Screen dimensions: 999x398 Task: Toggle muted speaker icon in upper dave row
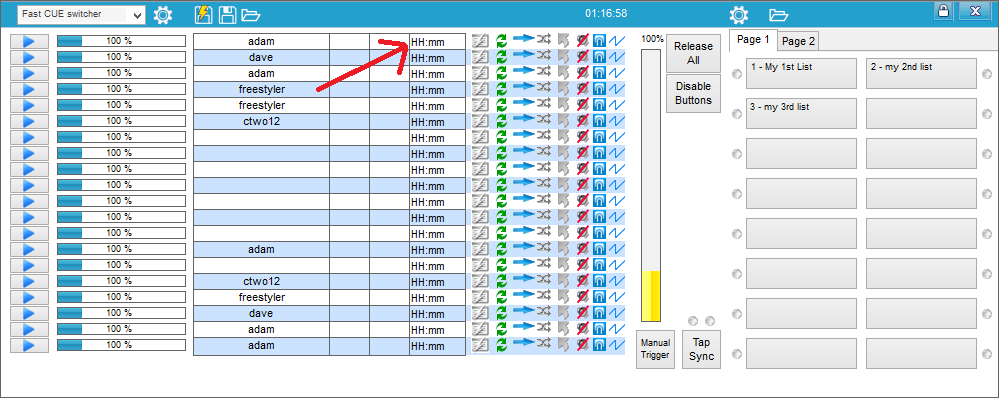[x=582, y=57]
